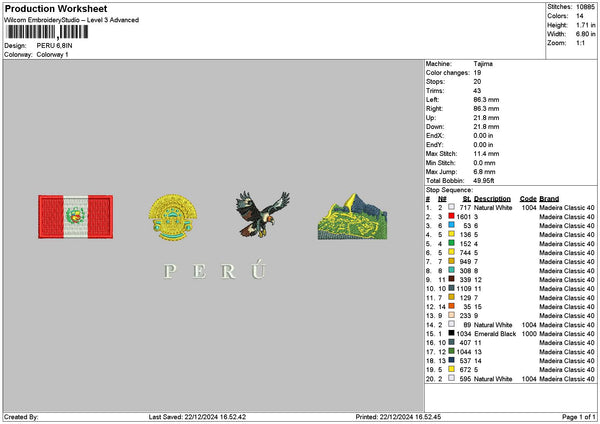Click the Stop Sequence heading
The image size is (600, 424).
point(449,190)
